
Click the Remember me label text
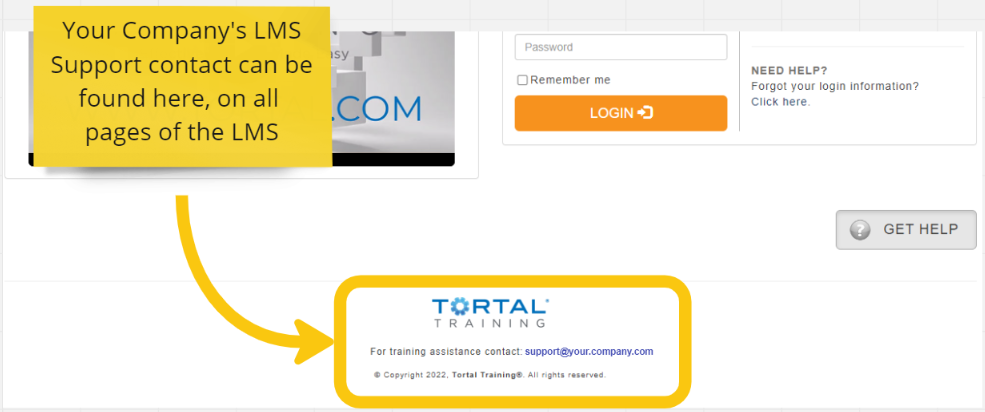570,80
